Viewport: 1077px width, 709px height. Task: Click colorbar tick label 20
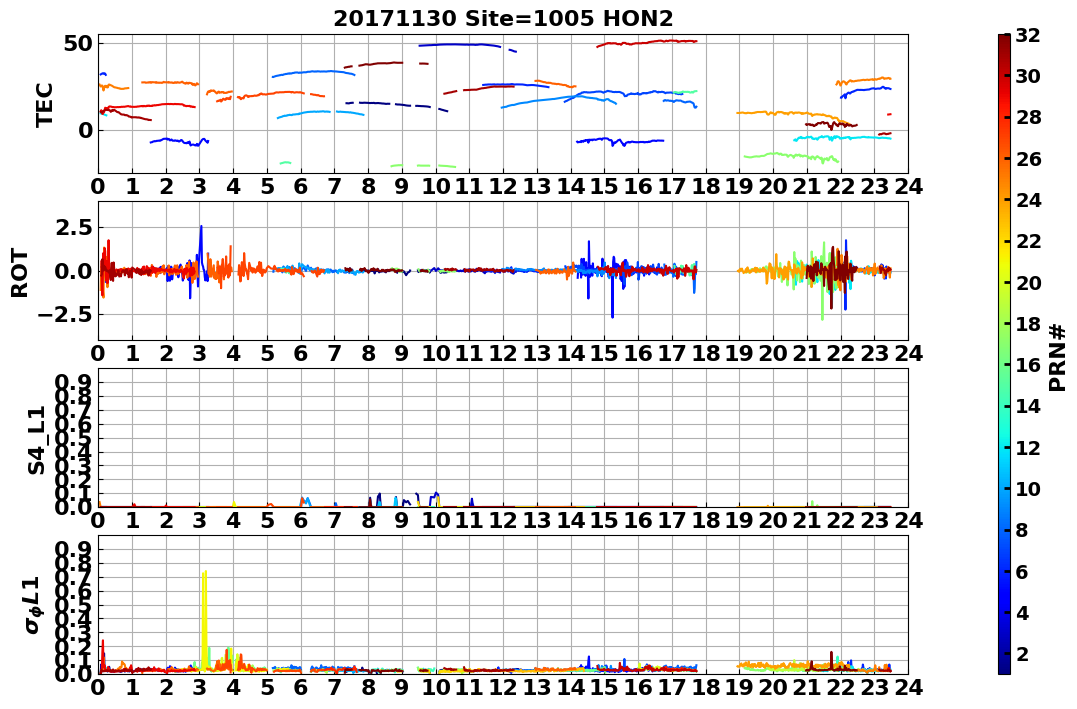point(1028,282)
